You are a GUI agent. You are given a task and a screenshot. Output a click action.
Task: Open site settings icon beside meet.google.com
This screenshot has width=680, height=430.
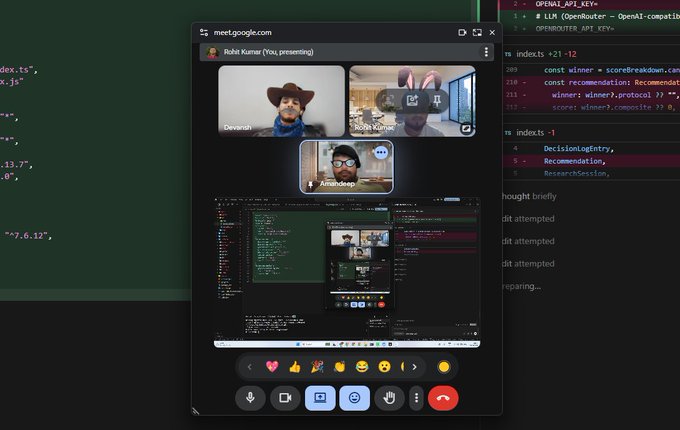[x=204, y=33]
